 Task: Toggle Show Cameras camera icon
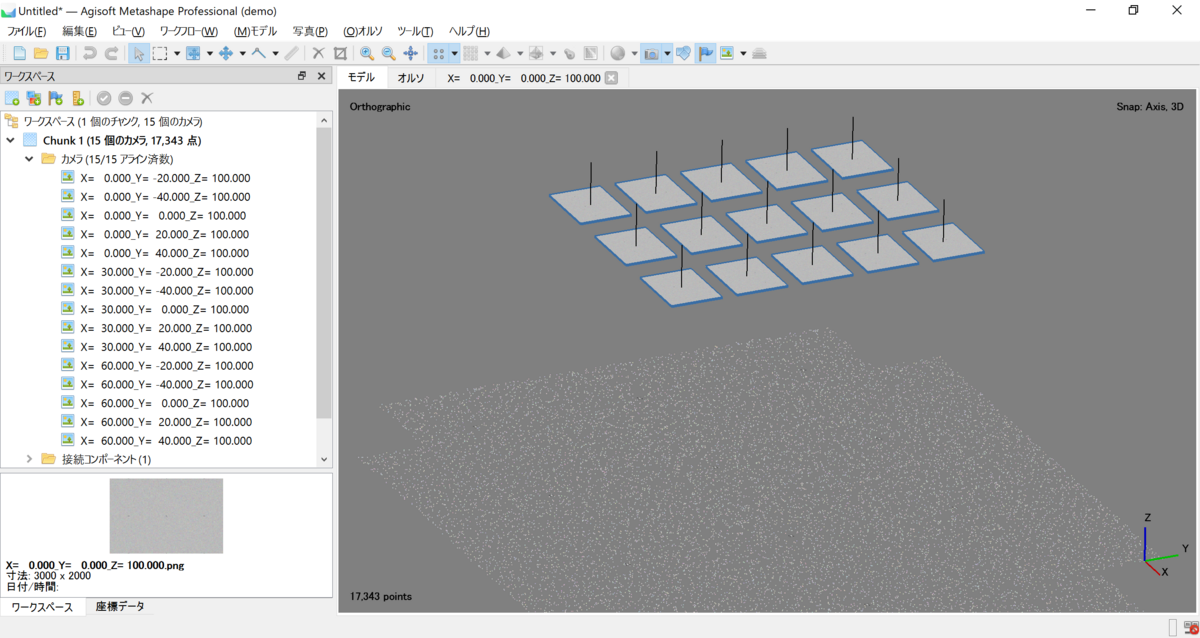(651, 53)
